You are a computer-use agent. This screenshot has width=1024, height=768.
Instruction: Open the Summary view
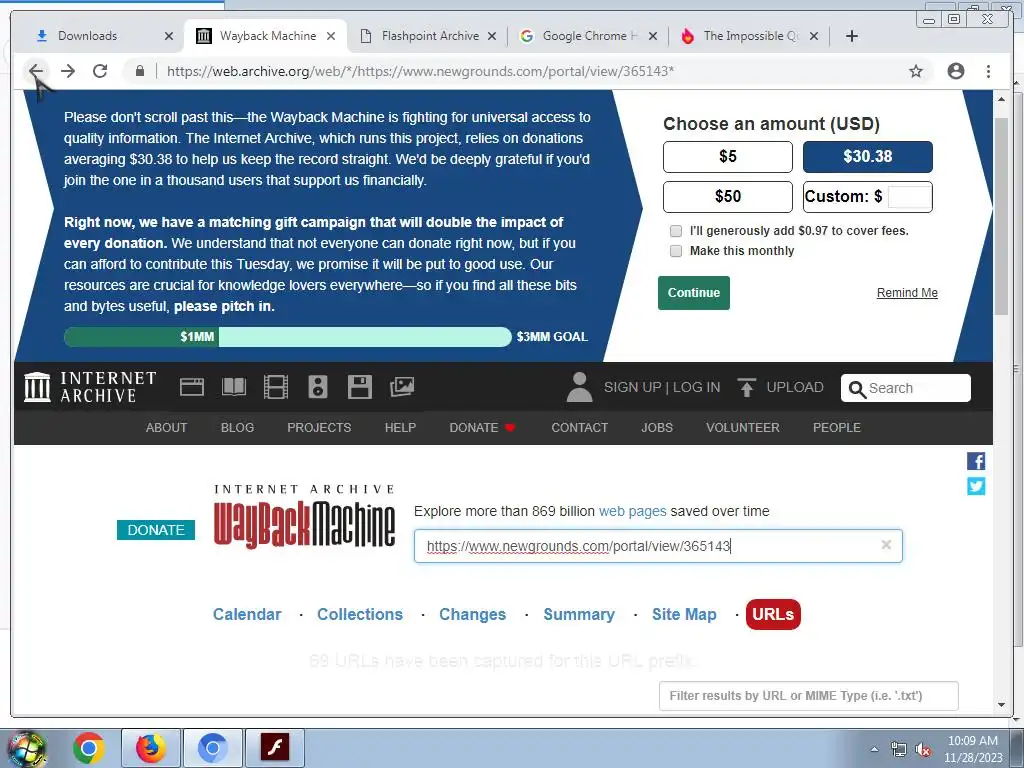tap(579, 615)
